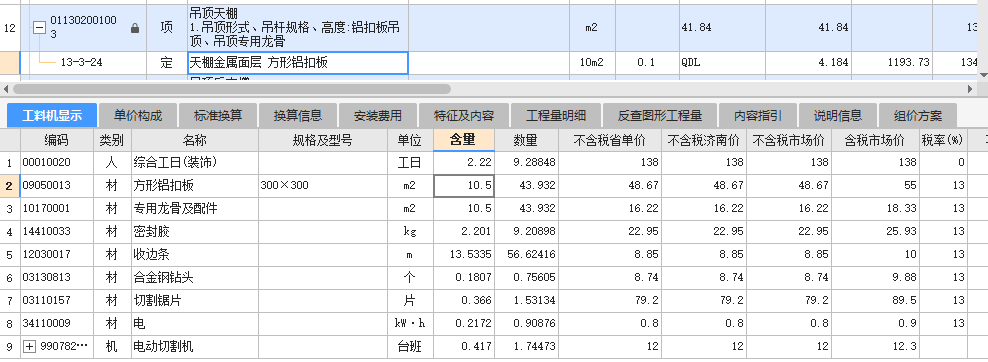Click the 含量 column header
Screen dimensions: 988x362
tap(464, 140)
